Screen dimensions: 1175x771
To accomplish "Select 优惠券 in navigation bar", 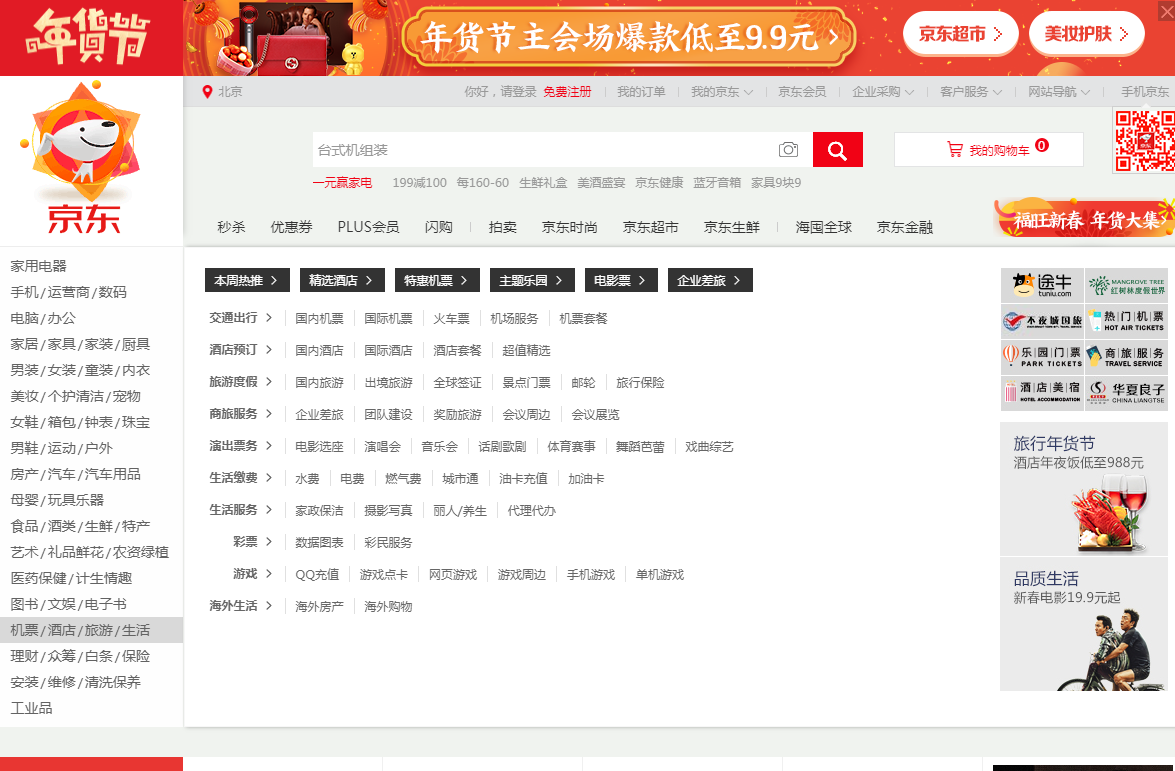I will click(x=292, y=227).
